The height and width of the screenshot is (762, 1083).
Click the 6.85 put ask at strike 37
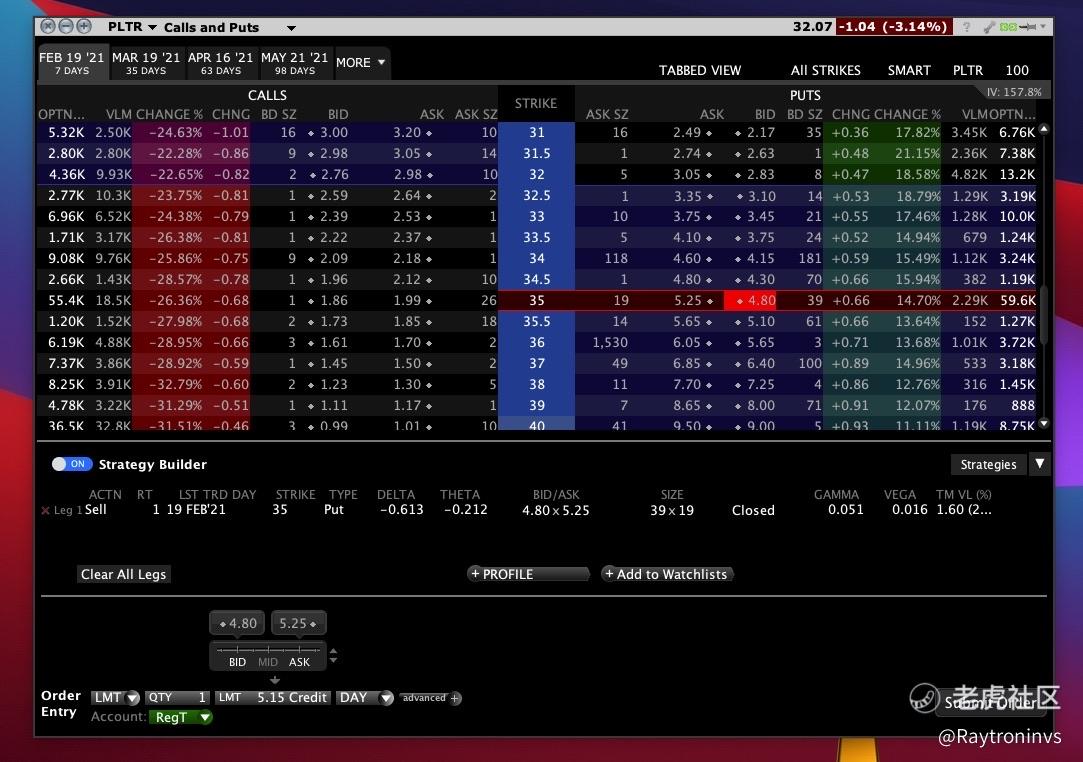pyautogui.click(x=693, y=363)
